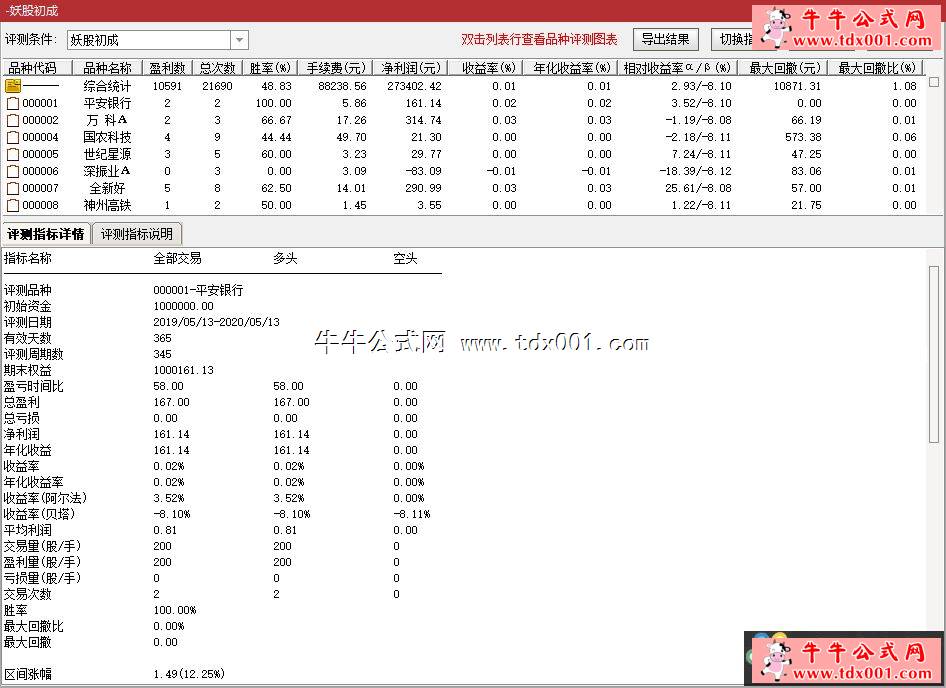Screen dimensions: 946x688
Task: Click the document icon for 000002
Action: tap(13, 120)
